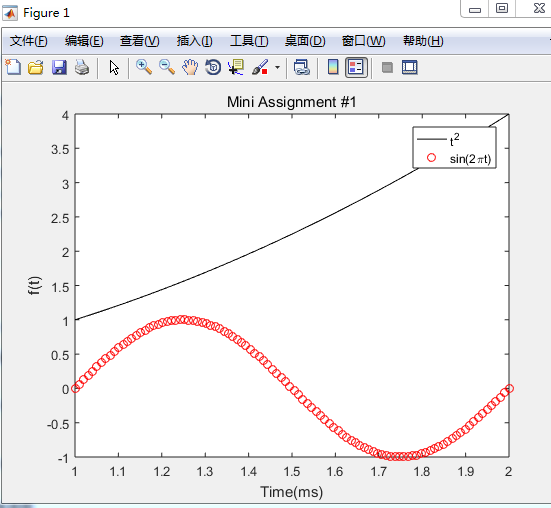Close the Figure 1 window
The height and width of the screenshot is (508, 551).
(538, 8)
